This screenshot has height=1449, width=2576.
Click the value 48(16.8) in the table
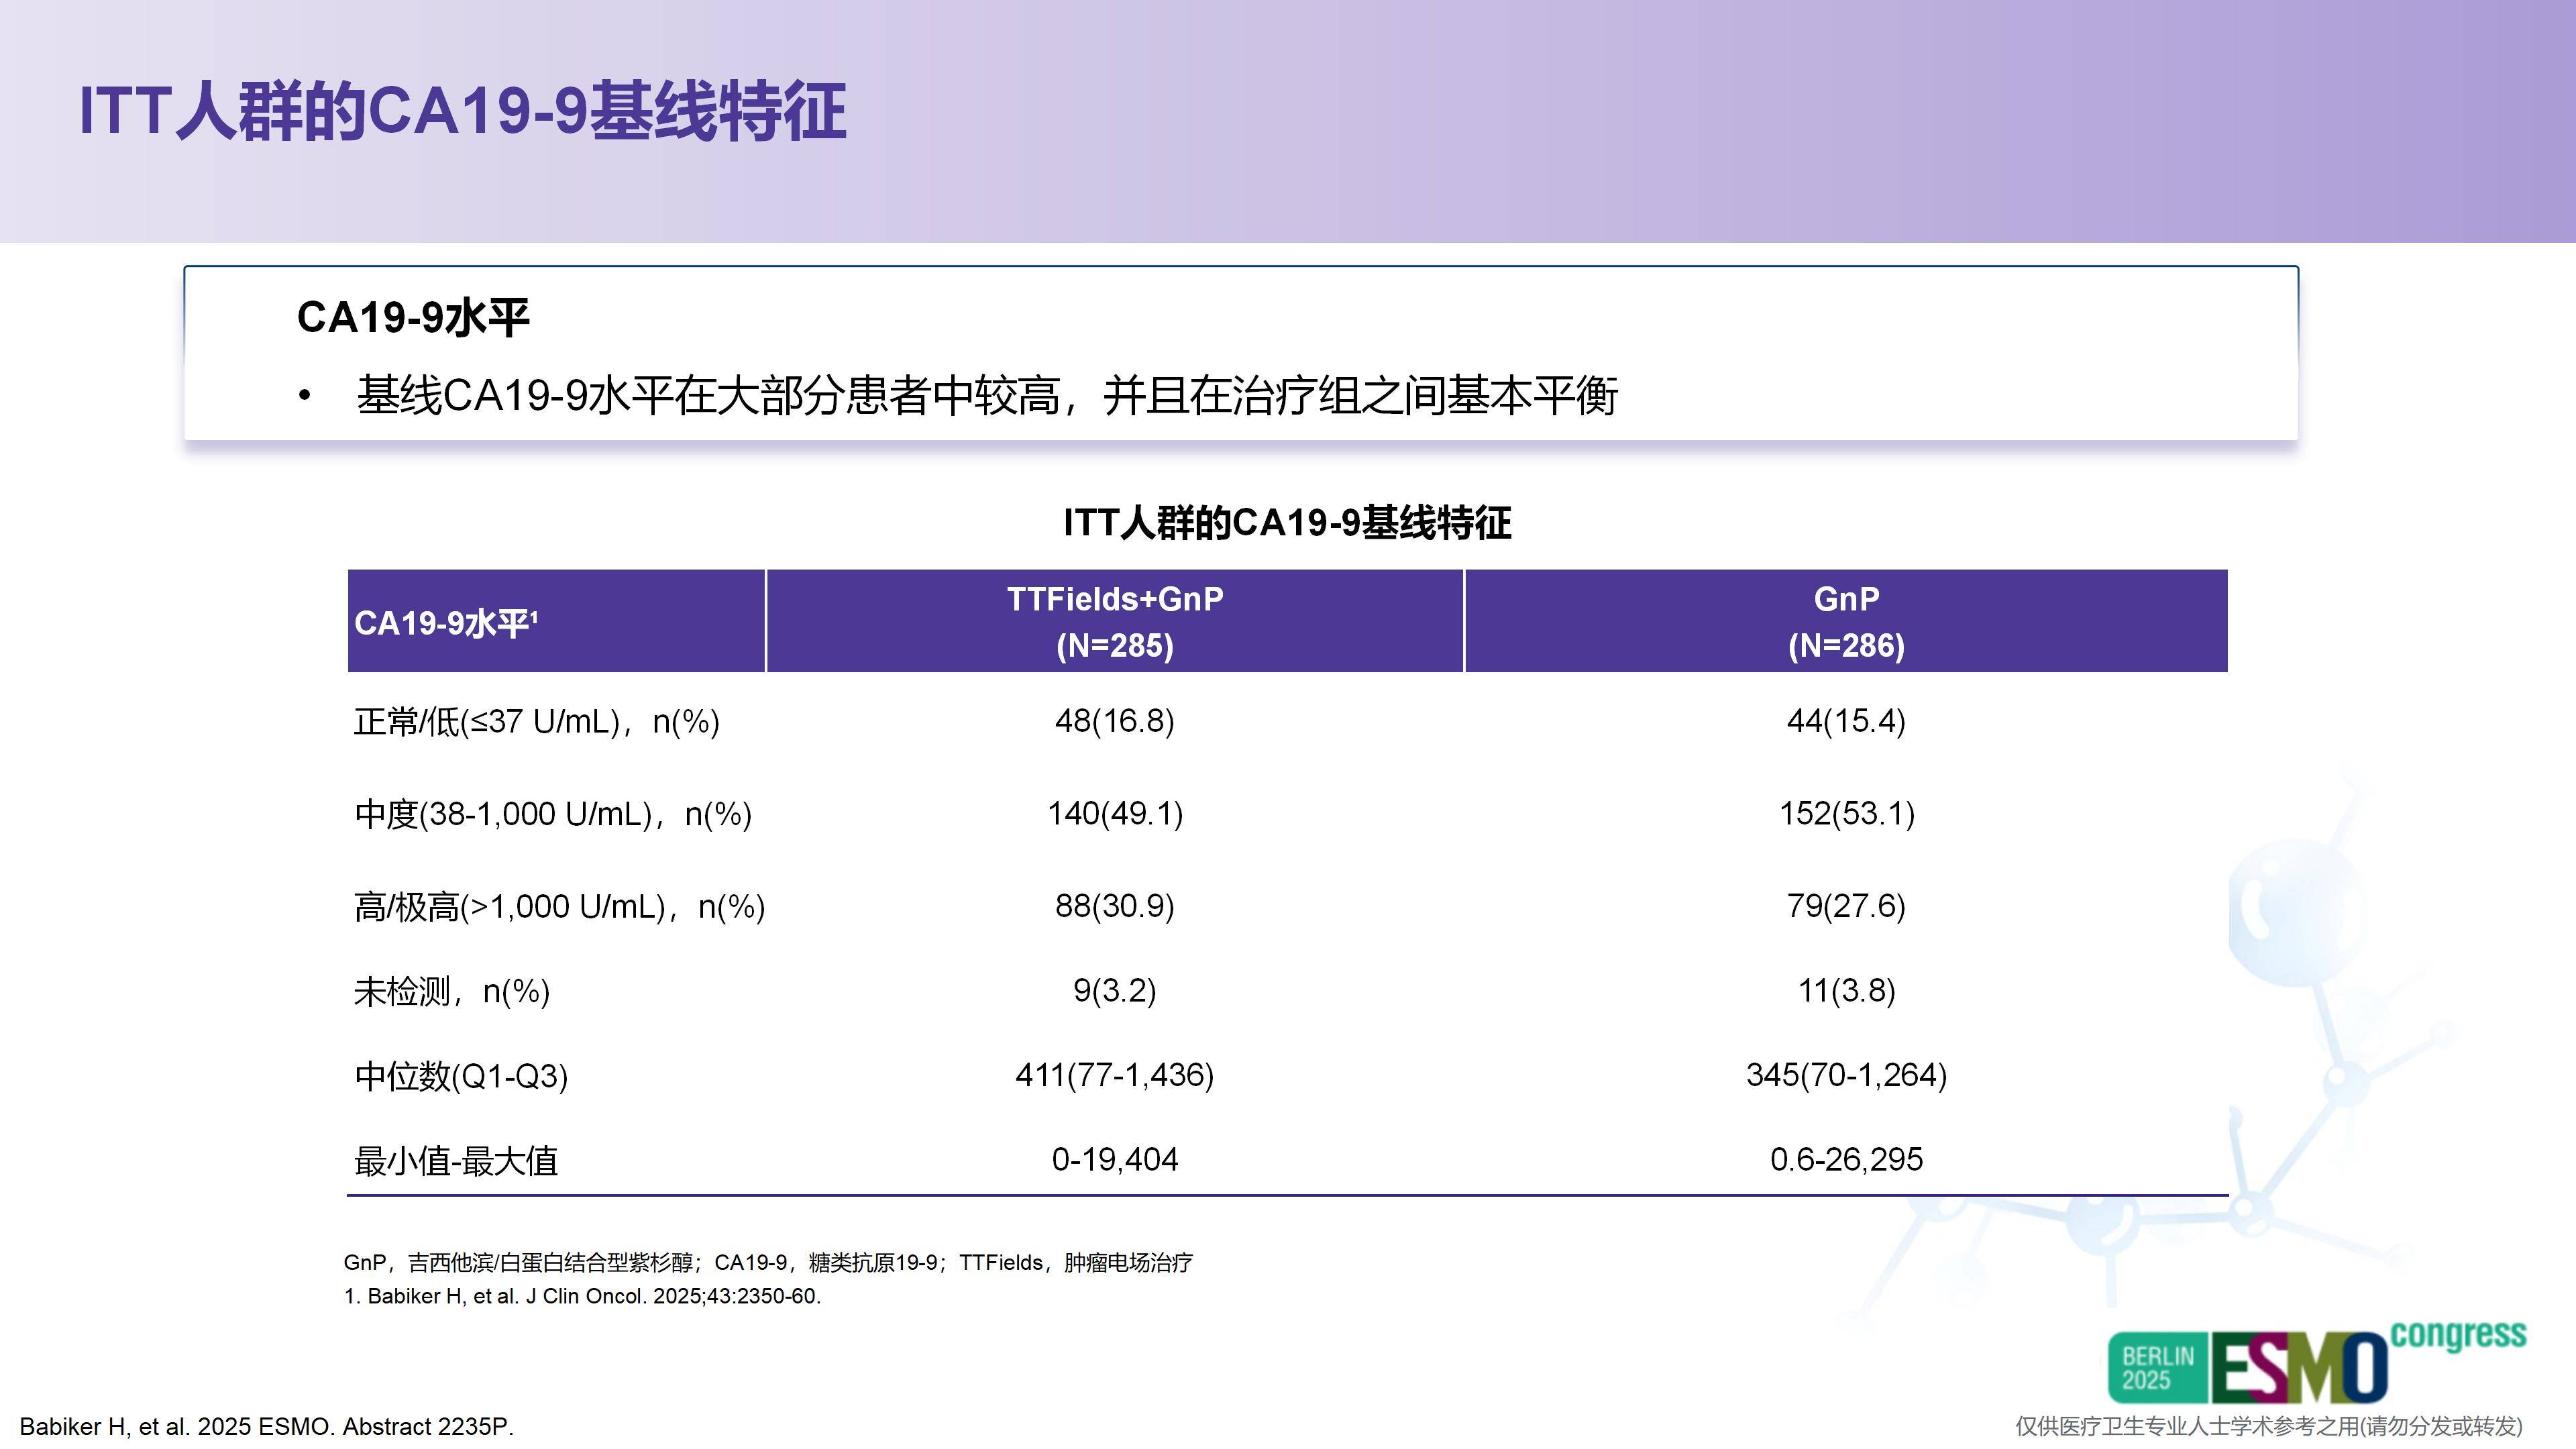click(x=1114, y=721)
